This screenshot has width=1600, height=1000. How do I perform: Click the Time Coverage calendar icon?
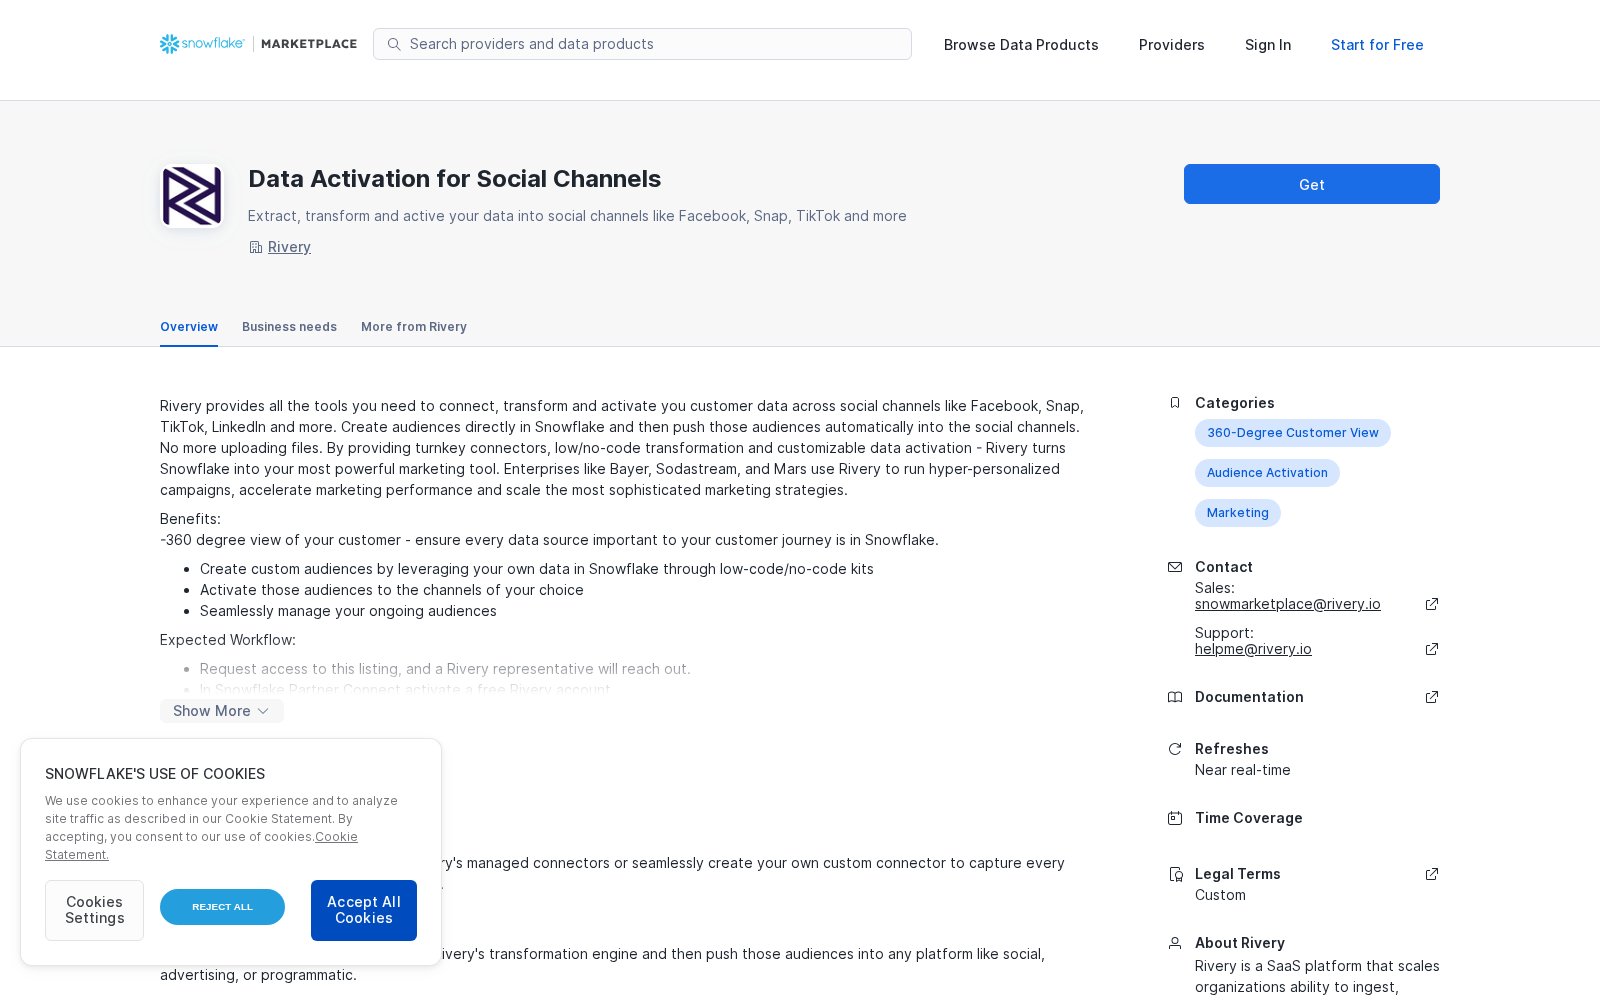pos(1175,818)
